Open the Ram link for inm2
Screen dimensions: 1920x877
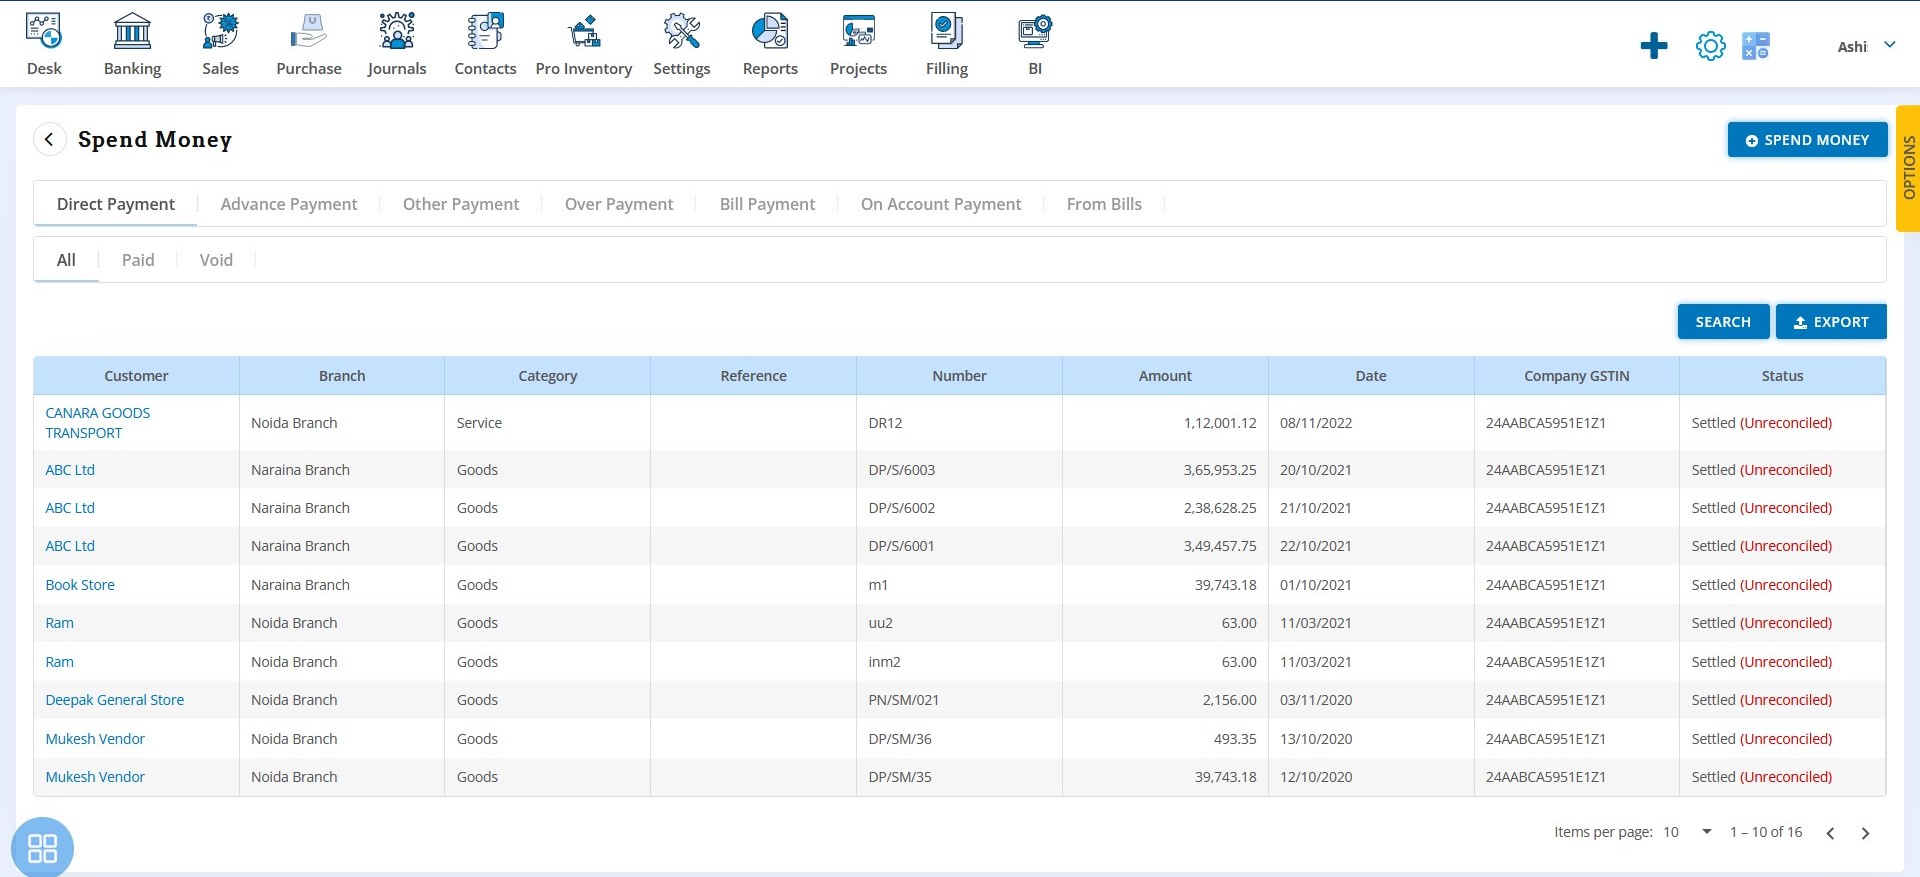59,662
